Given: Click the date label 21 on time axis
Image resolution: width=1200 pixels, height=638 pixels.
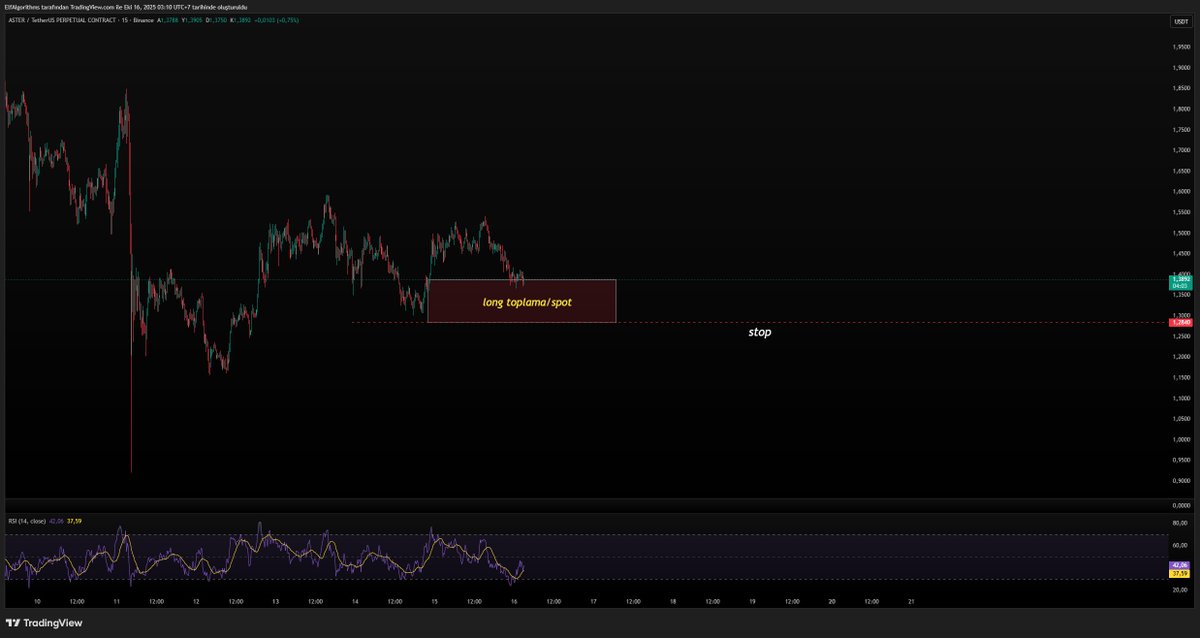Looking at the screenshot, I should pos(911,602).
